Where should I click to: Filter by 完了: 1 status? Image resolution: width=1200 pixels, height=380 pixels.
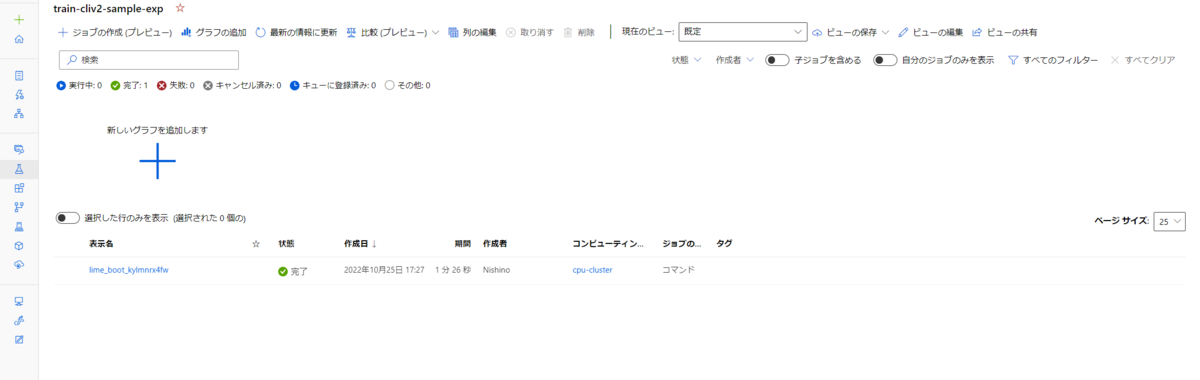point(129,85)
